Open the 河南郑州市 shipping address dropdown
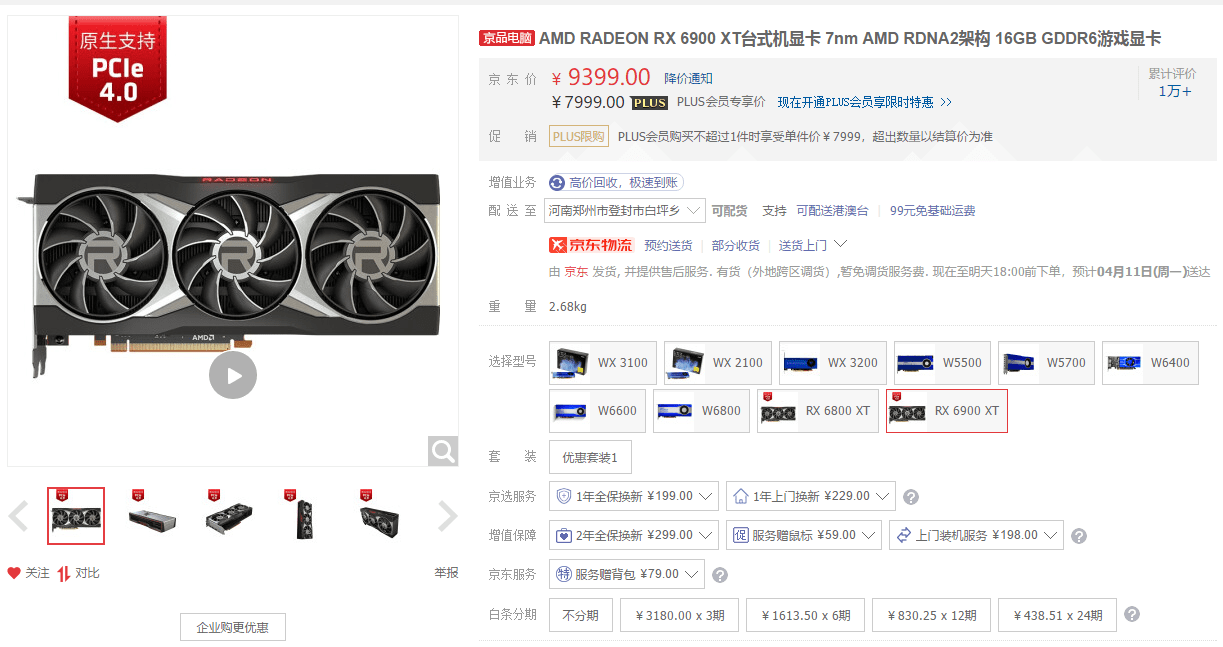 (625, 210)
